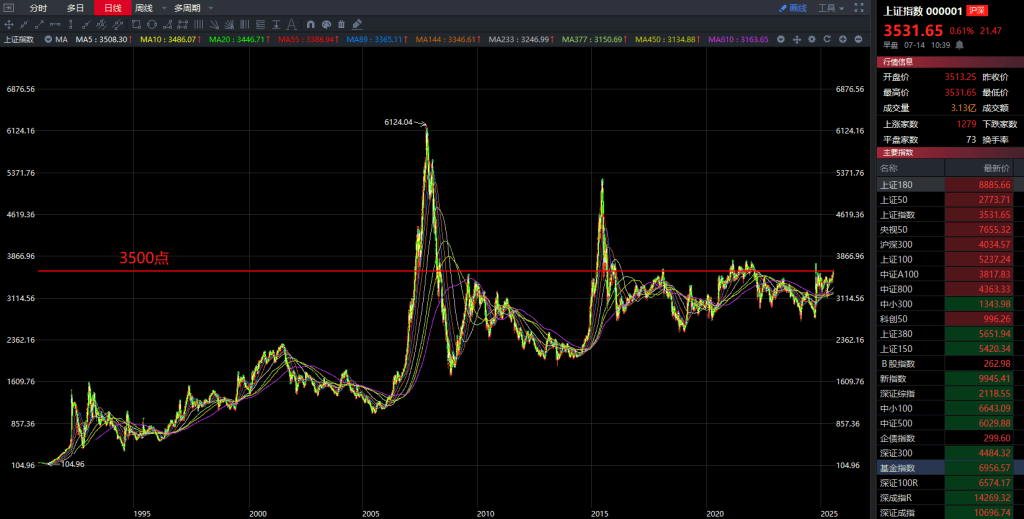Toggle the magnet snap tool
The width and height of the screenshot is (1024, 519).
pos(310,24)
